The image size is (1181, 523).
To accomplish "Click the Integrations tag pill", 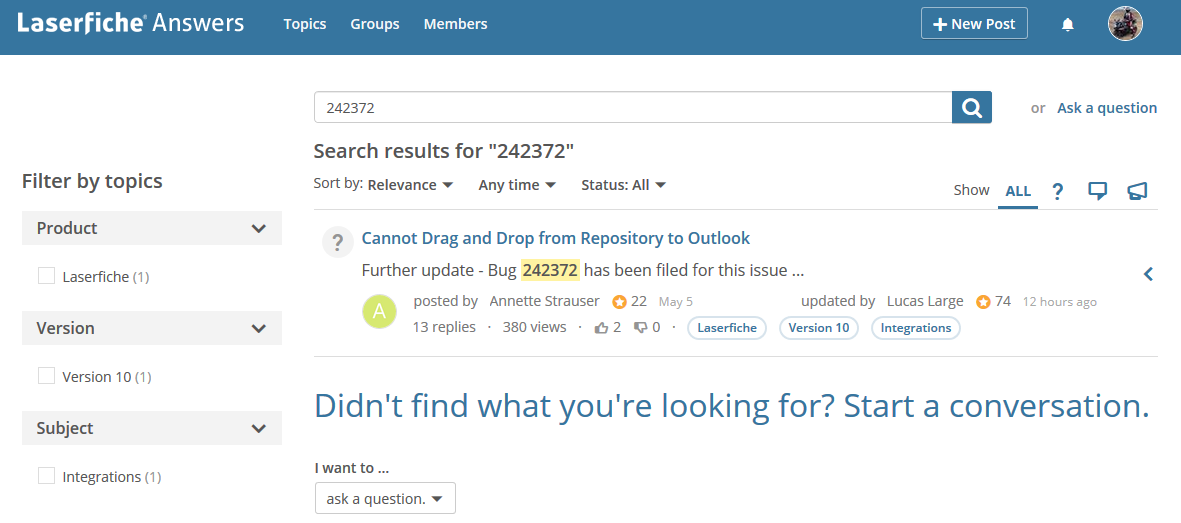I will click(916, 328).
